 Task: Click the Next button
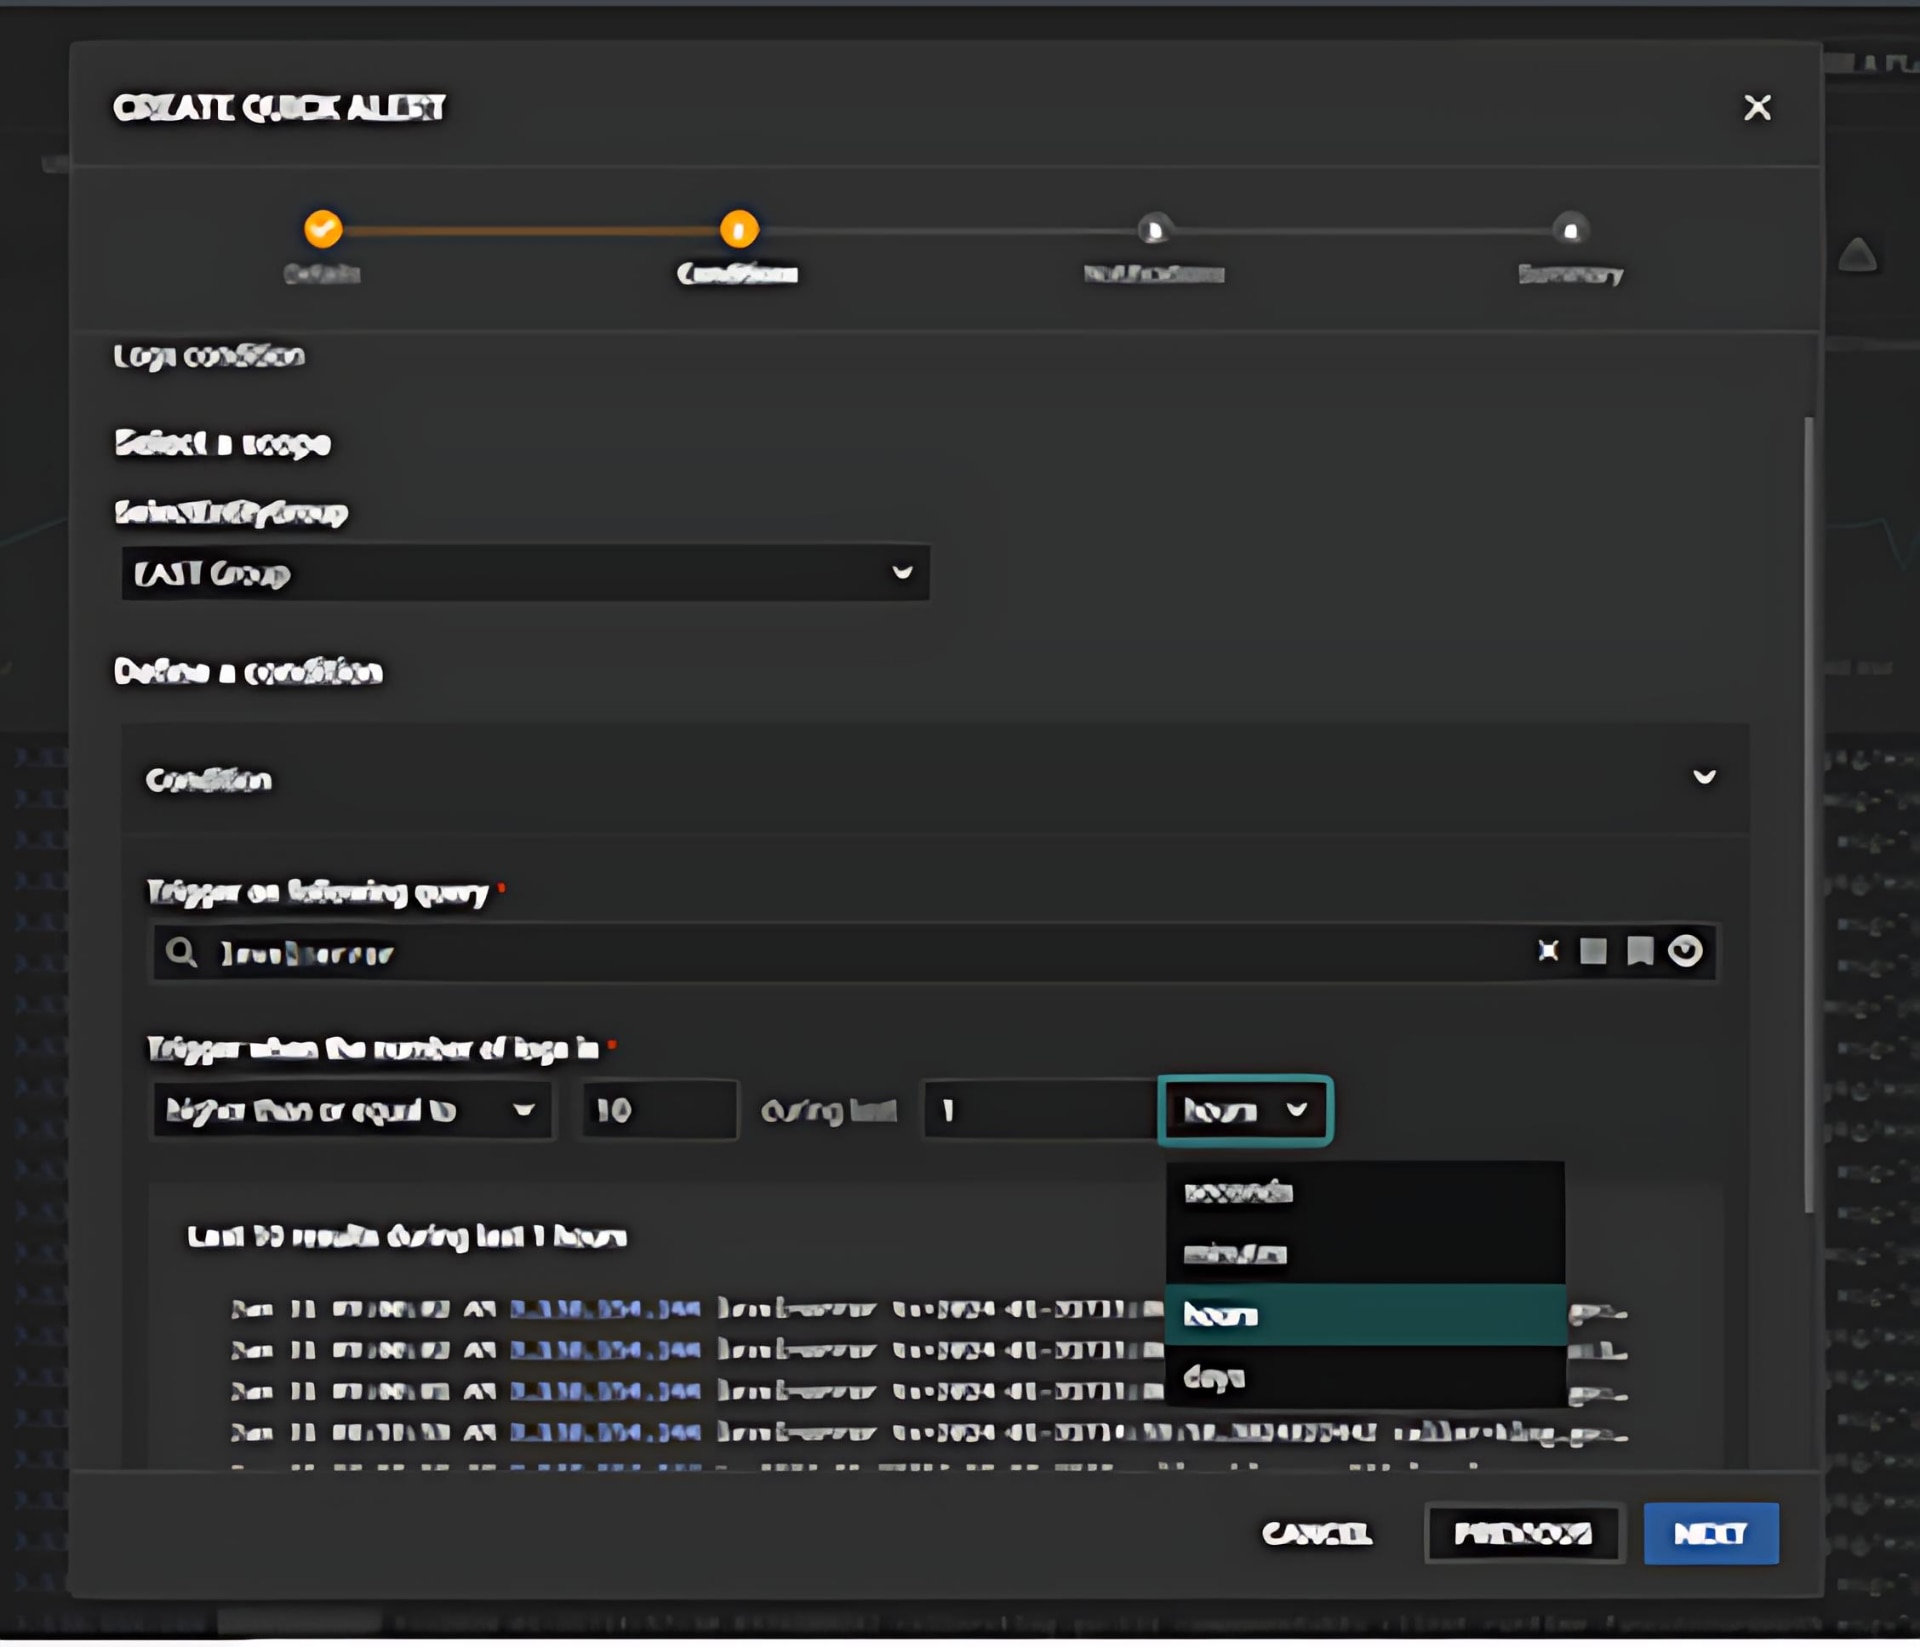[x=1710, y=1533]
